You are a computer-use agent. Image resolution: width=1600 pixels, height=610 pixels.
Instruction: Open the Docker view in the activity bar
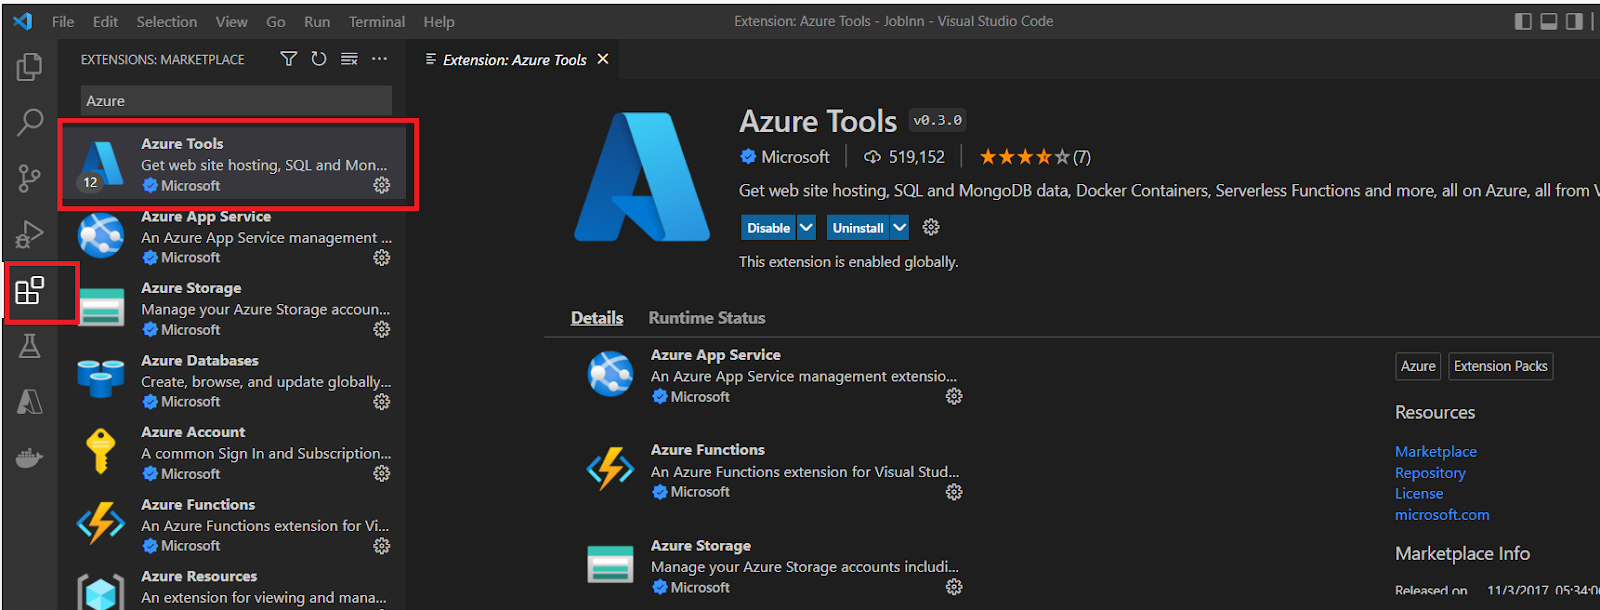click(x=30, y=458)
